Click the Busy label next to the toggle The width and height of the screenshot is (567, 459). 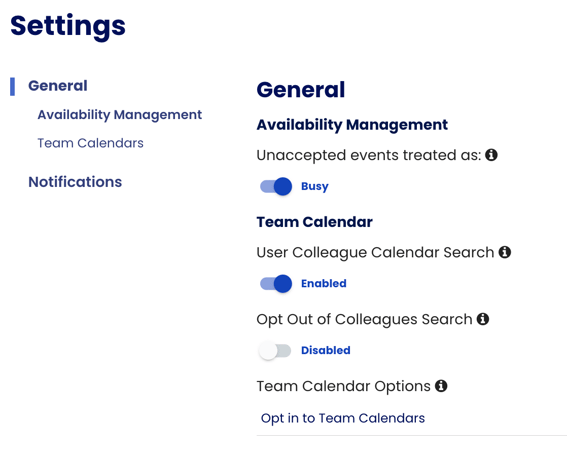click(x=315, y=187)
